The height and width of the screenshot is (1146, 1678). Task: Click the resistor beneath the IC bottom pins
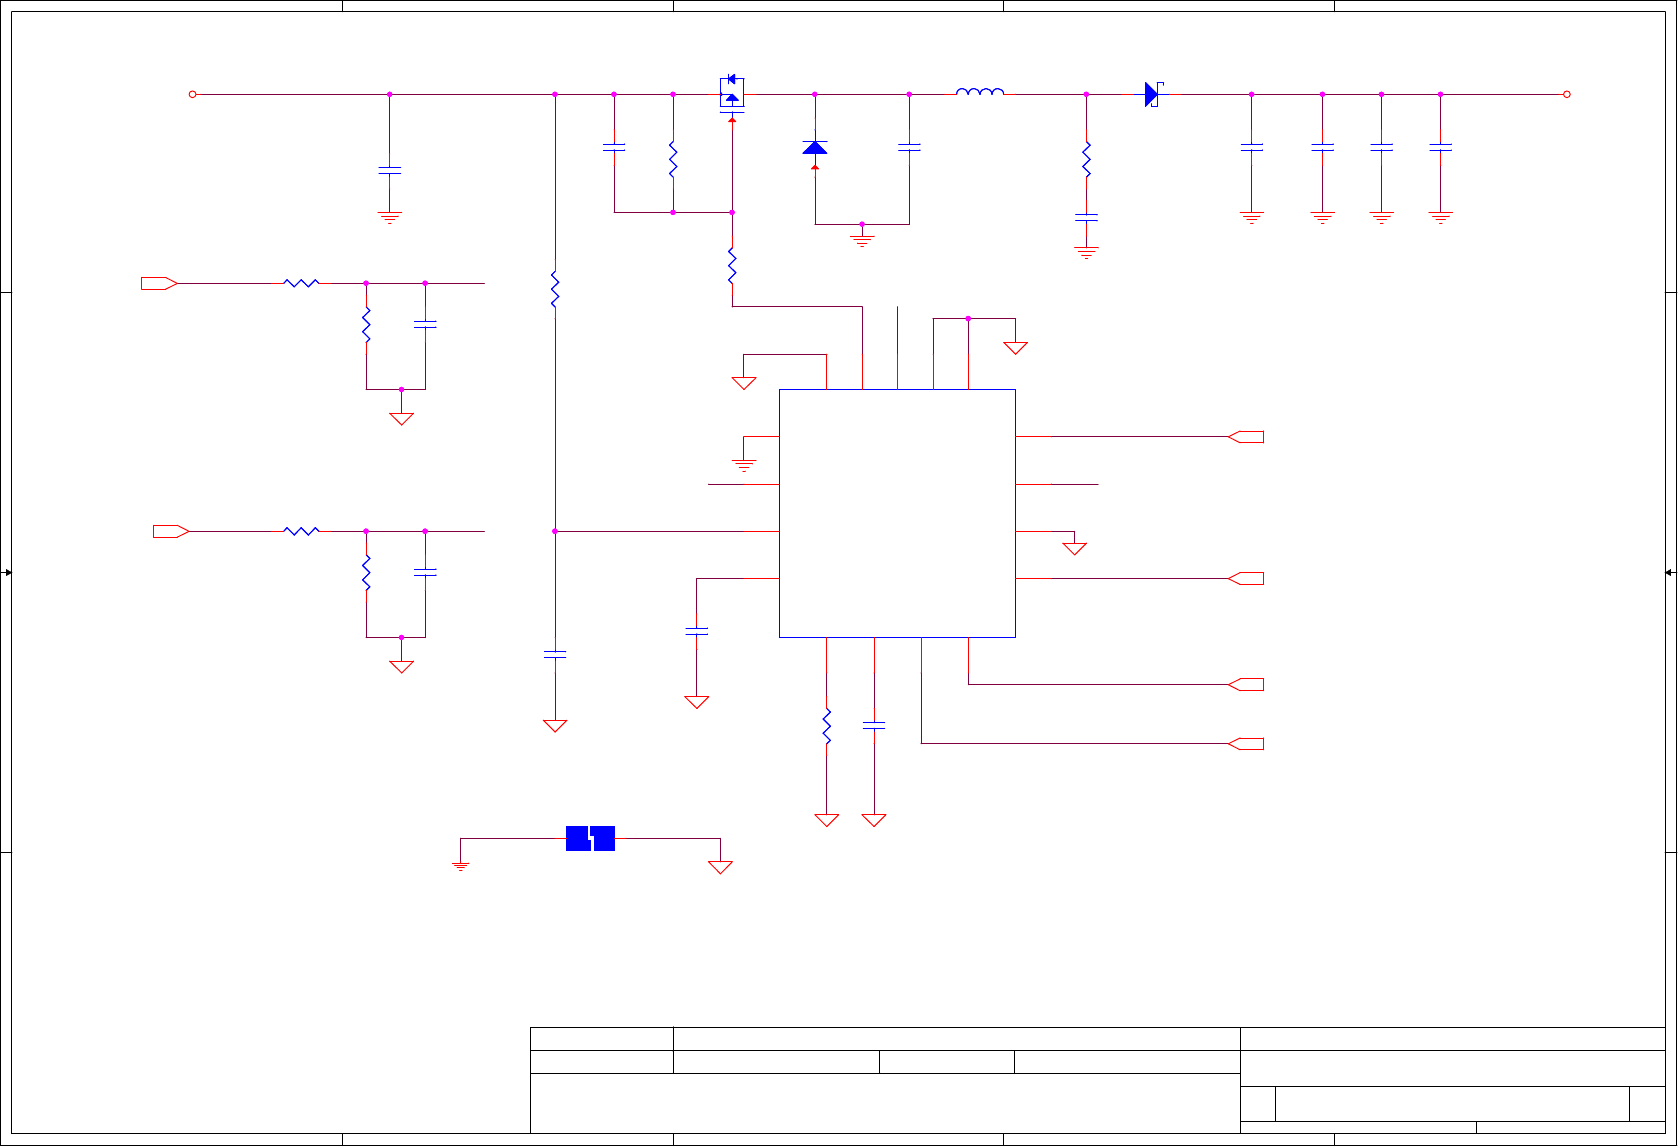pos(827,726)
